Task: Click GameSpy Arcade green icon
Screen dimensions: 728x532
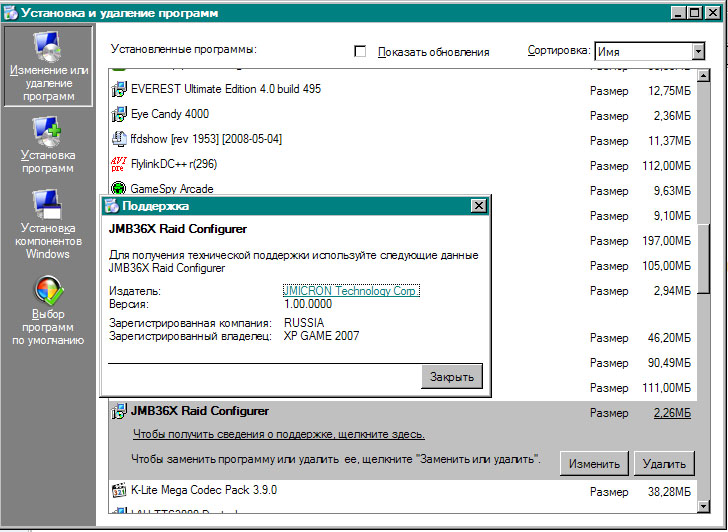Action: point(119,188)
